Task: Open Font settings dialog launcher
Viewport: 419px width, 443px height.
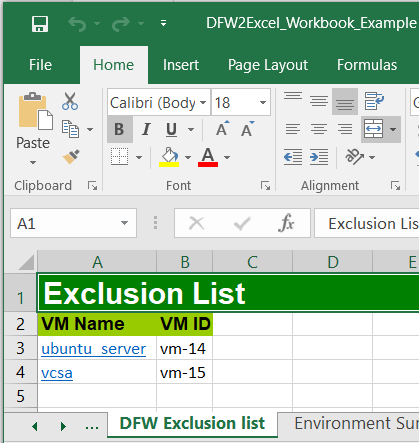Action: [265, 185]
